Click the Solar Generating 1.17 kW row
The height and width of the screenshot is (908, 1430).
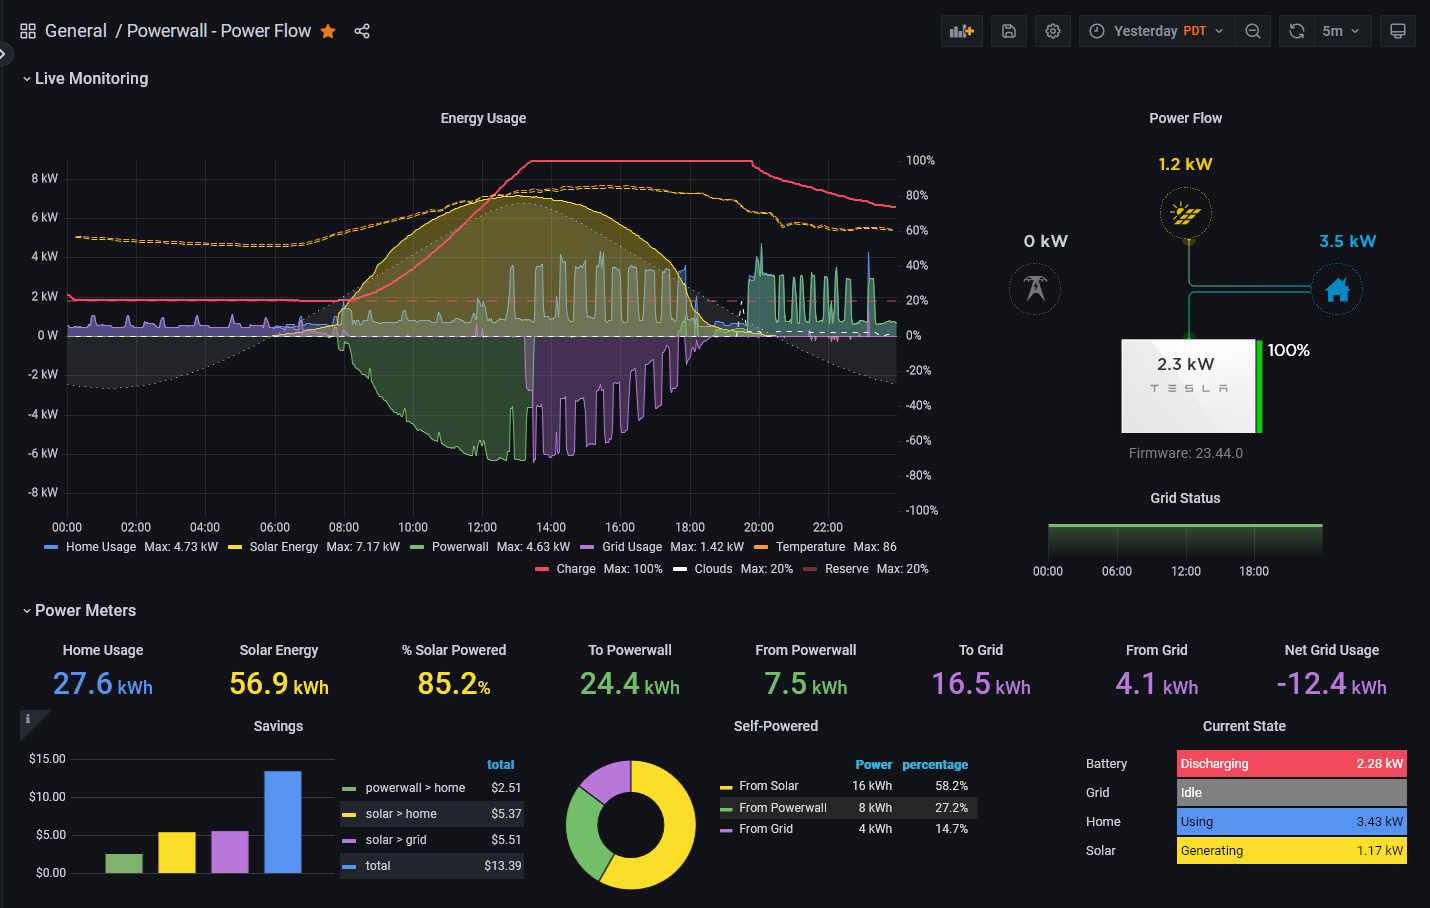(1292, 851)
